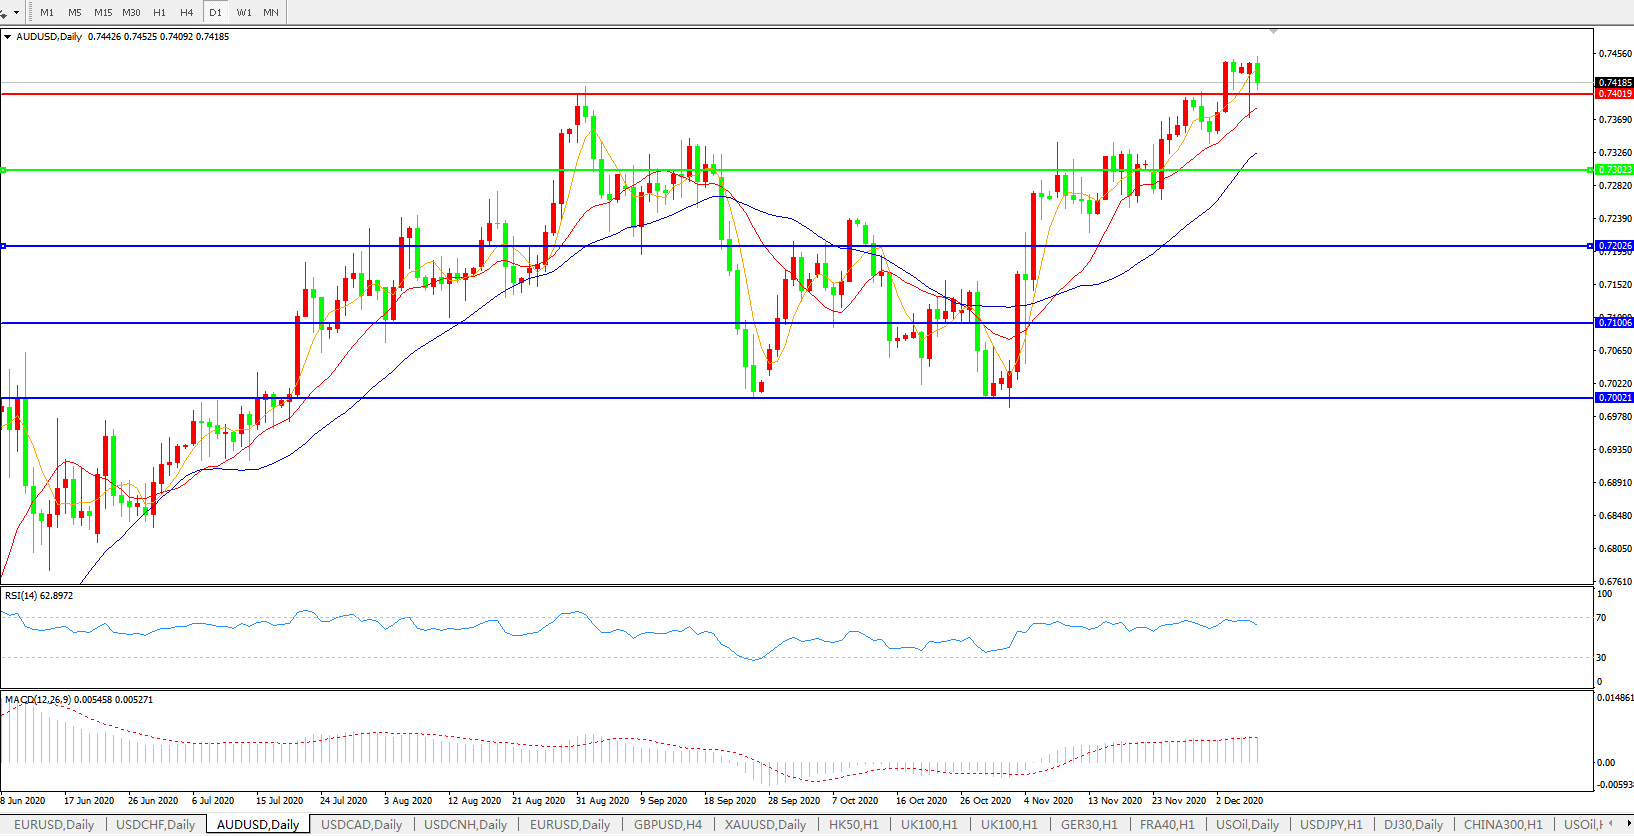This screenshot has height=836, width=1634.
Task: Switch to the GBPUSD,H4 chart tab
Action: coord(667,825)
